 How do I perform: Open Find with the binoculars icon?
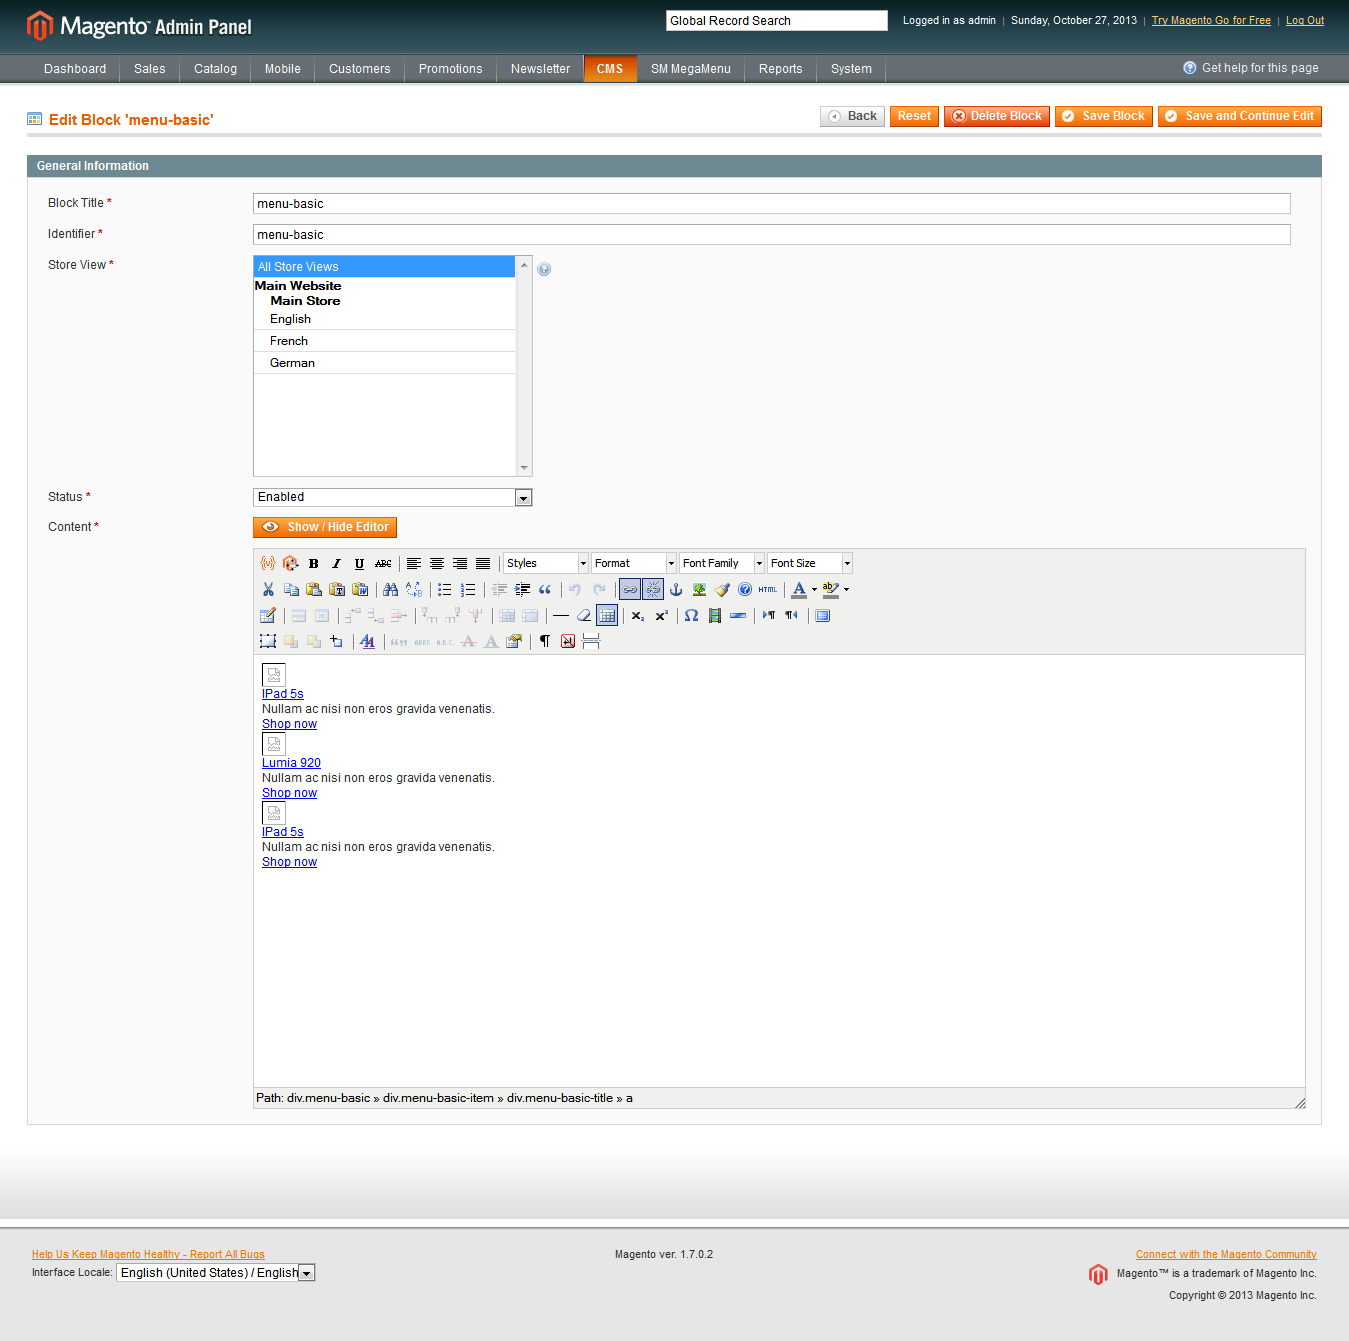pyautogui.click(x=391, y=590)
